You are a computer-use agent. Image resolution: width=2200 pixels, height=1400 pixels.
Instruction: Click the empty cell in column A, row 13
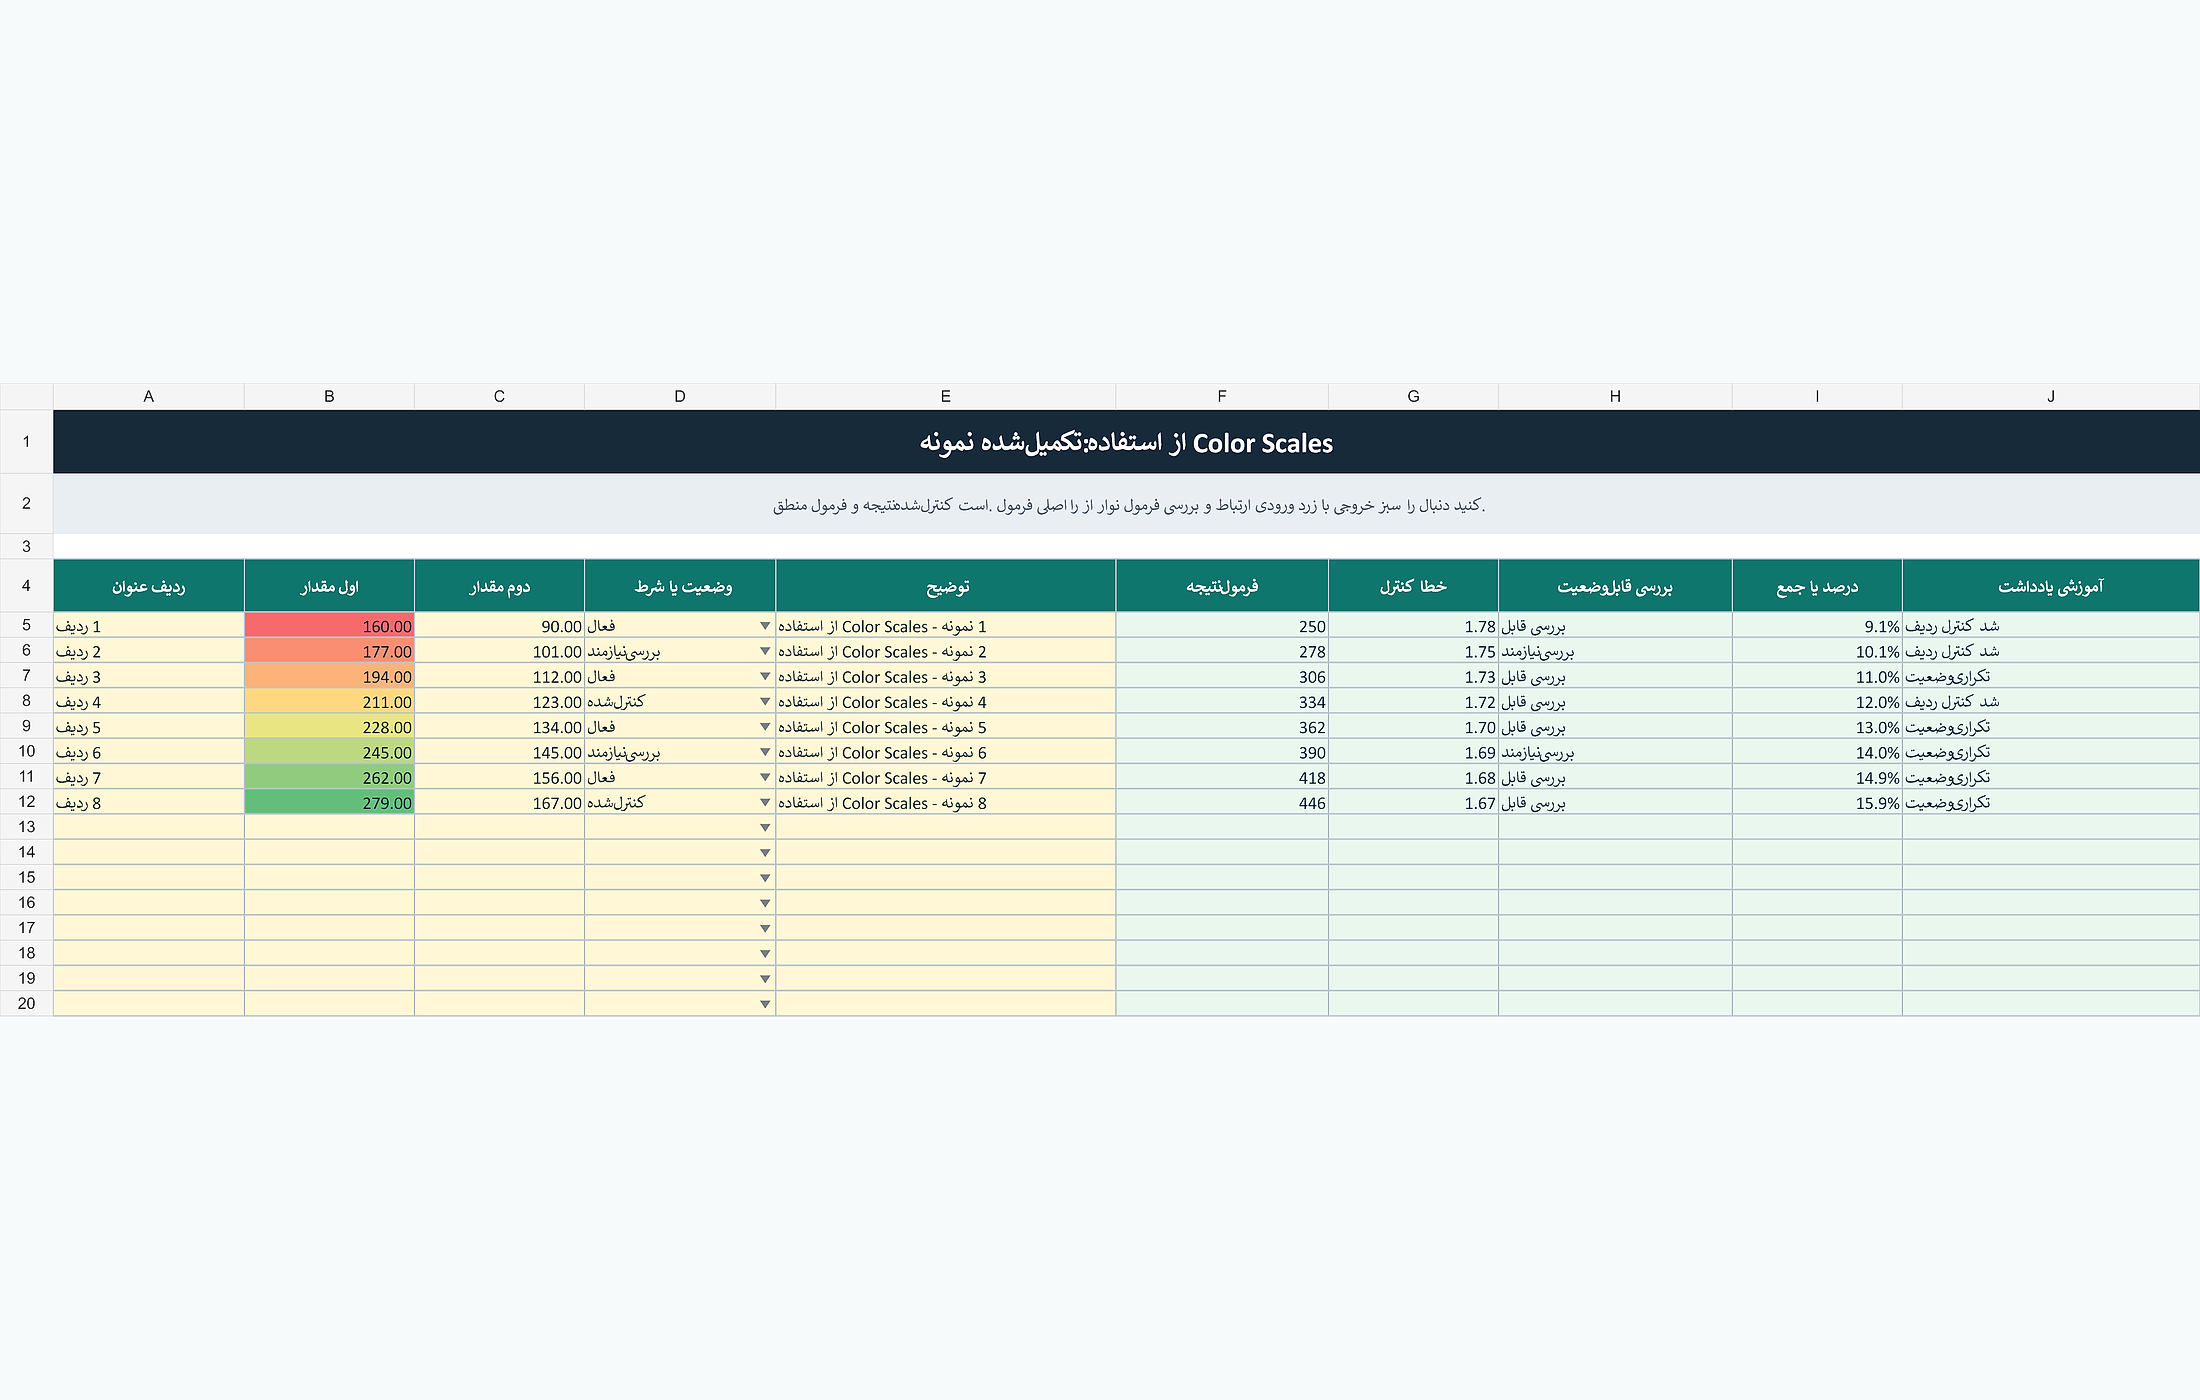click(x=149, y=827)
